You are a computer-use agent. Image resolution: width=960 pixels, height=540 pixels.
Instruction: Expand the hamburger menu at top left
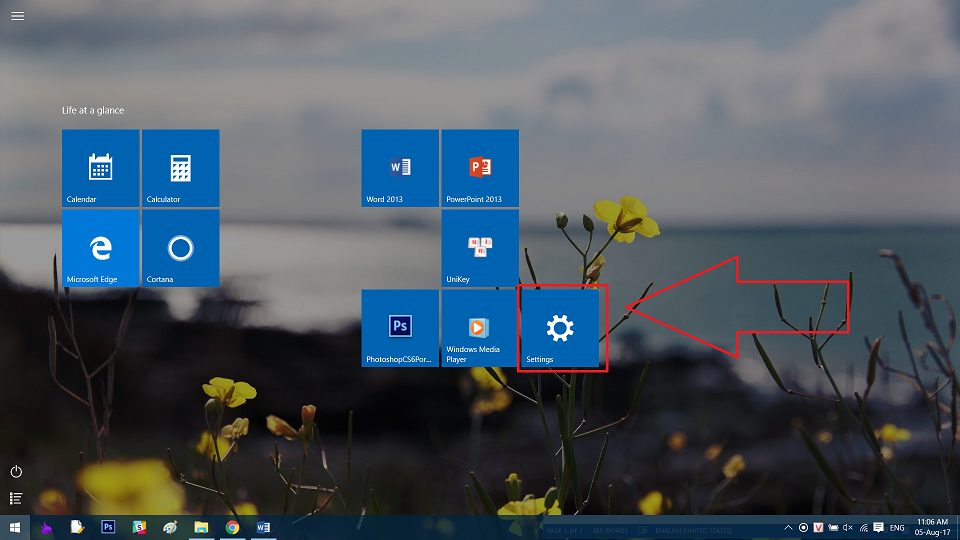click(x=18, y=16)
